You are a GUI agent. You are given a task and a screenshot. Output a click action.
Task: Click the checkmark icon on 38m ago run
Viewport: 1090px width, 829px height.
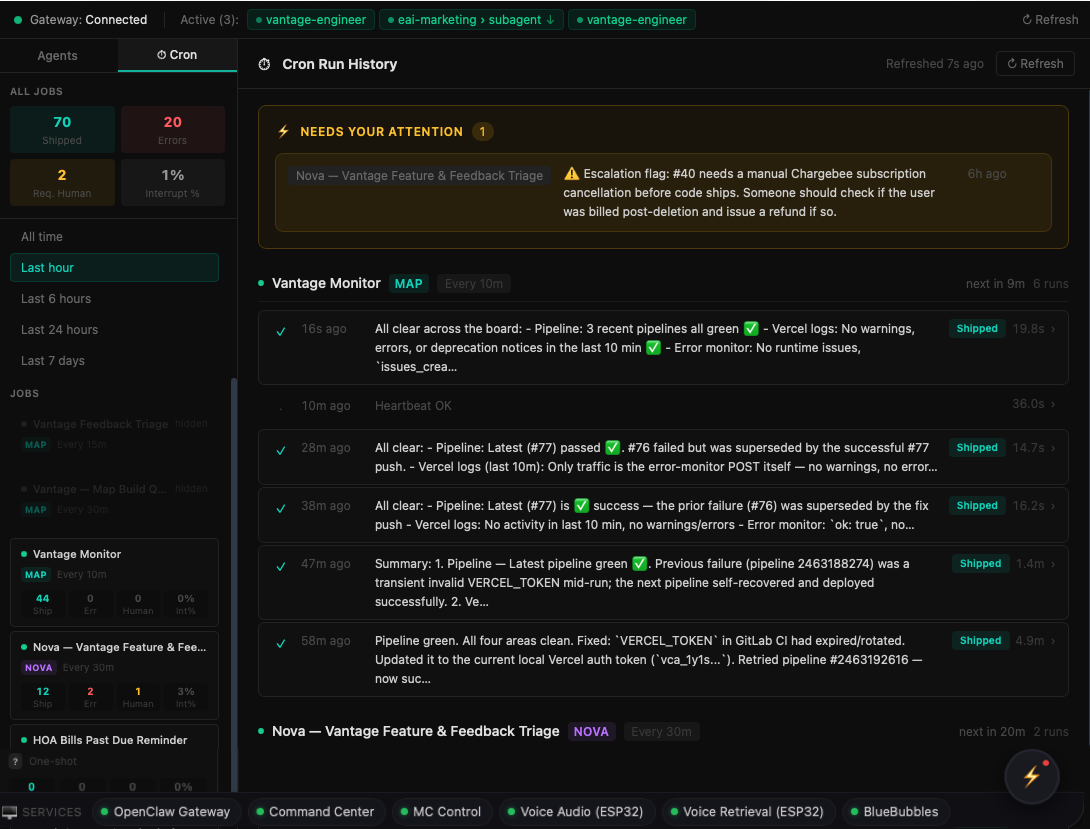click(x=281, y=509)
